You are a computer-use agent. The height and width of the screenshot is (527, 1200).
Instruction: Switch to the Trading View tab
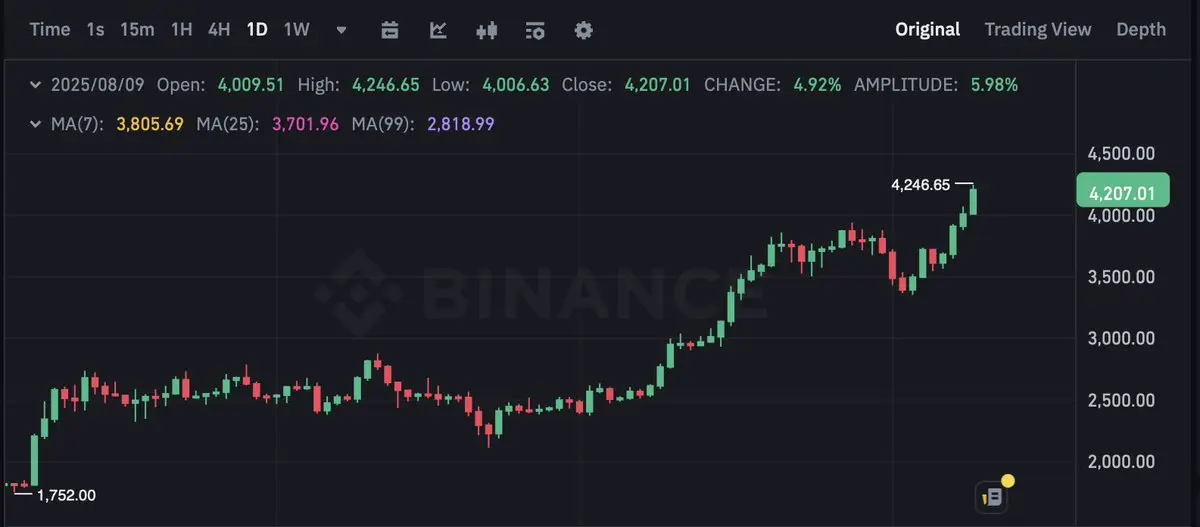tap(1038, 30)
